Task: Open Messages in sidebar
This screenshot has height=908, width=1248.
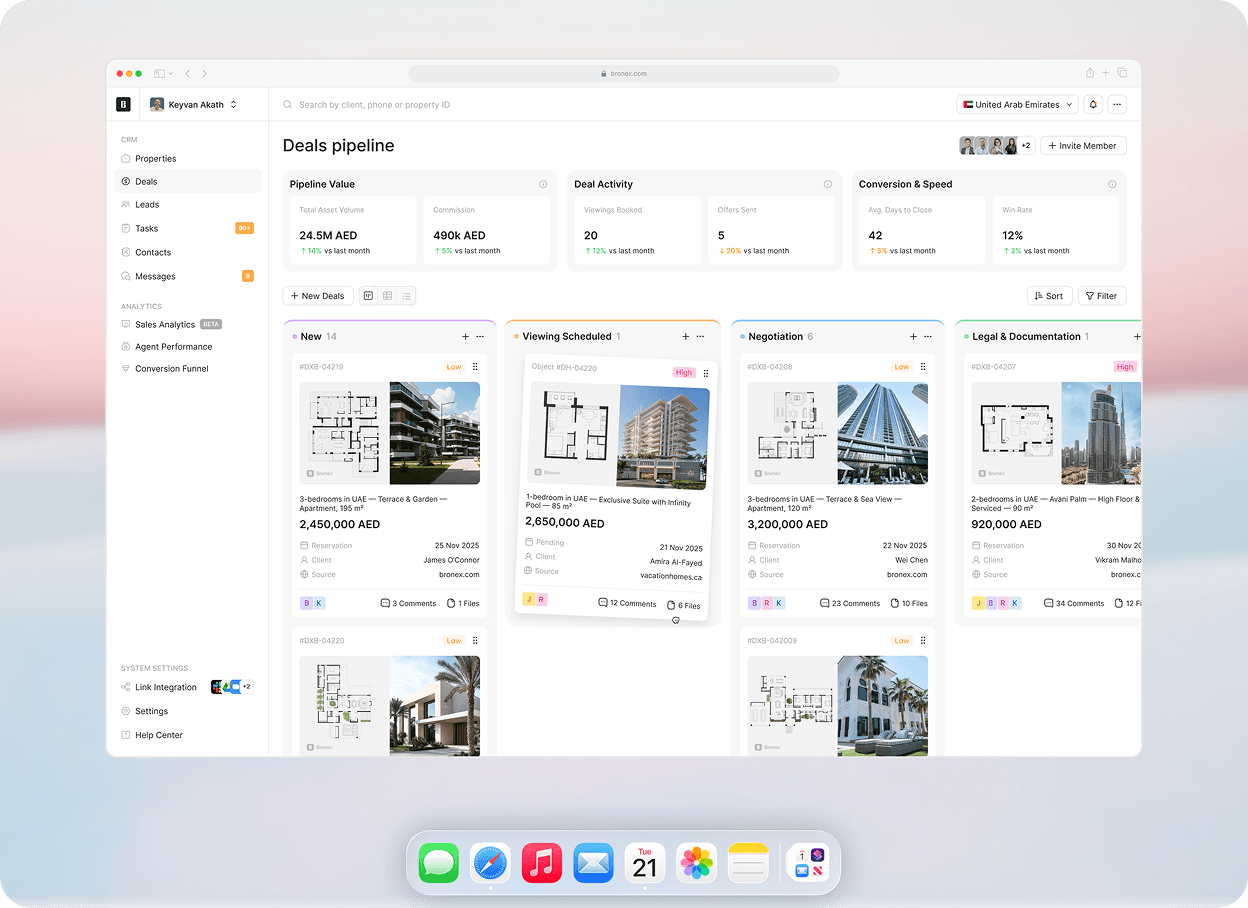Action: pos(187,276)
